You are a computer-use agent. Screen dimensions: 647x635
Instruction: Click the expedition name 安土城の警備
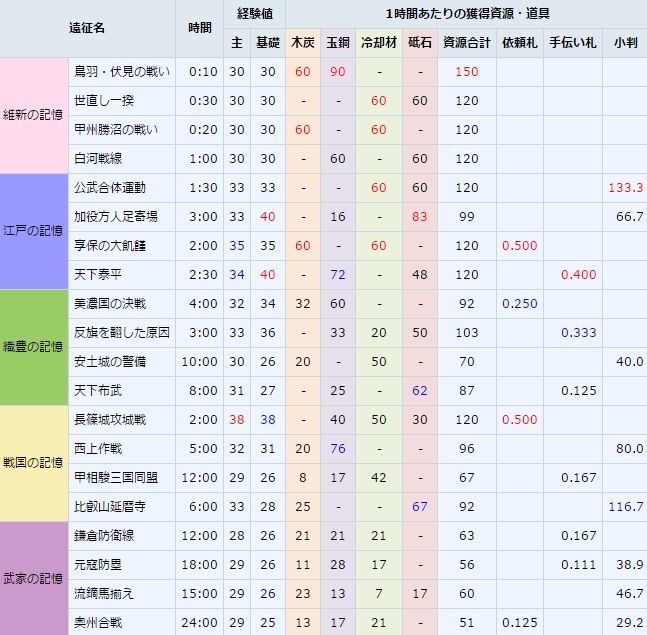click(110, 361)
